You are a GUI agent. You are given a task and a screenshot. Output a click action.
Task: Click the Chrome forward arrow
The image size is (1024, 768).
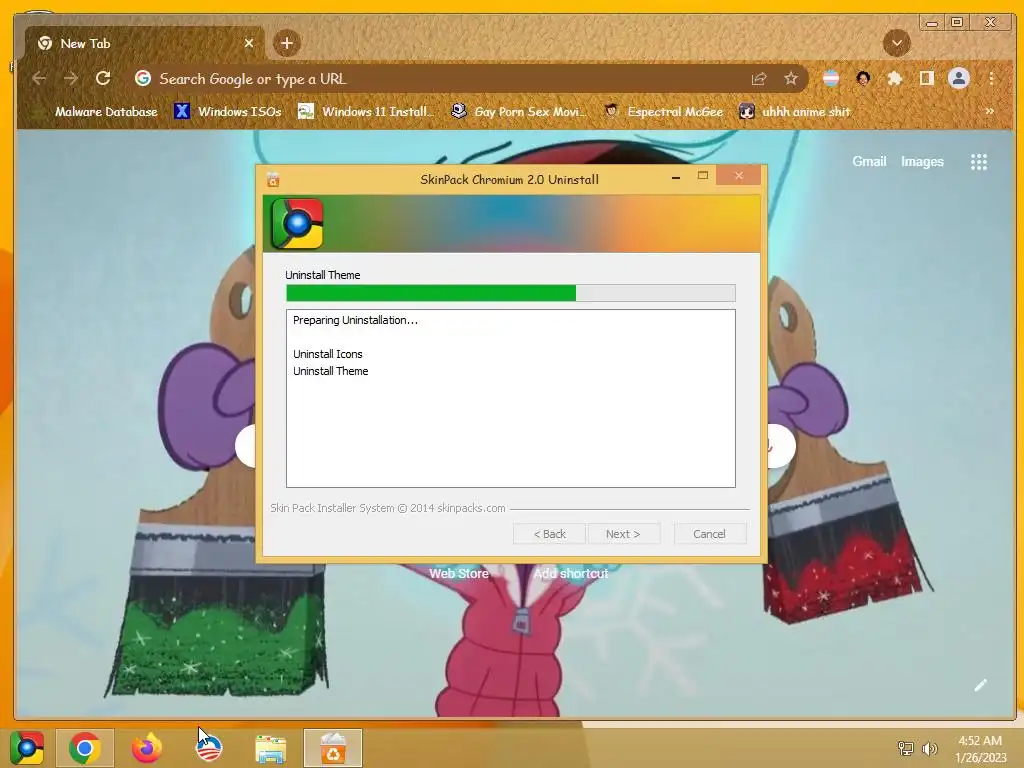(71, 79)
